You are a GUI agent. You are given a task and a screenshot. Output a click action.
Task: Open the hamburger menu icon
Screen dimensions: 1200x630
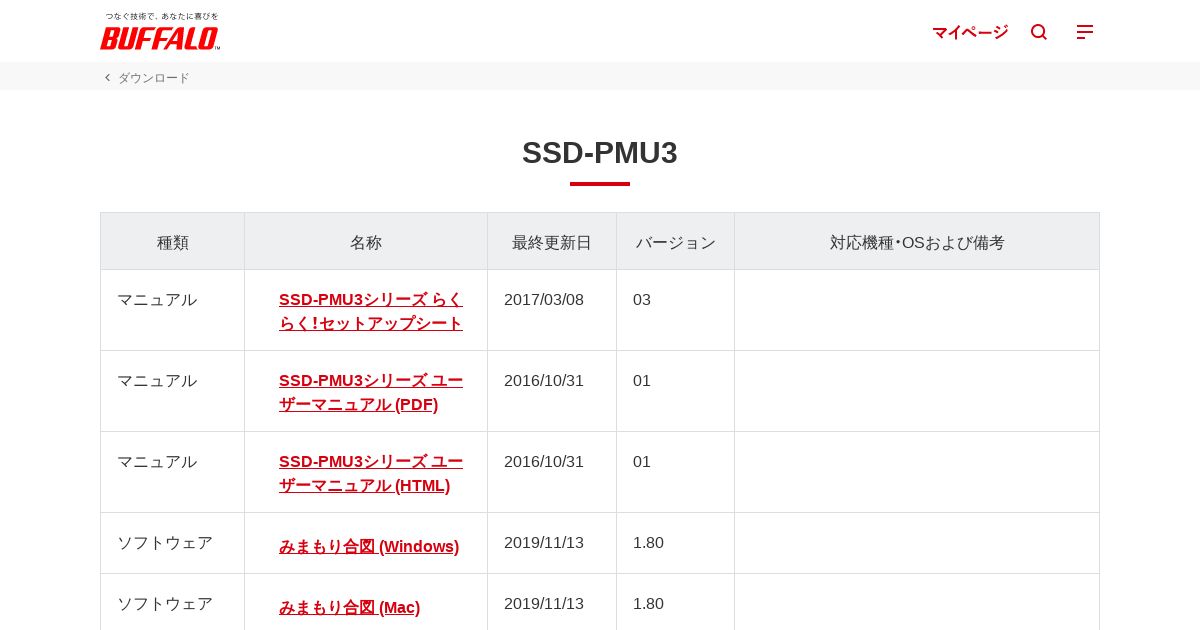[1085, 32]
